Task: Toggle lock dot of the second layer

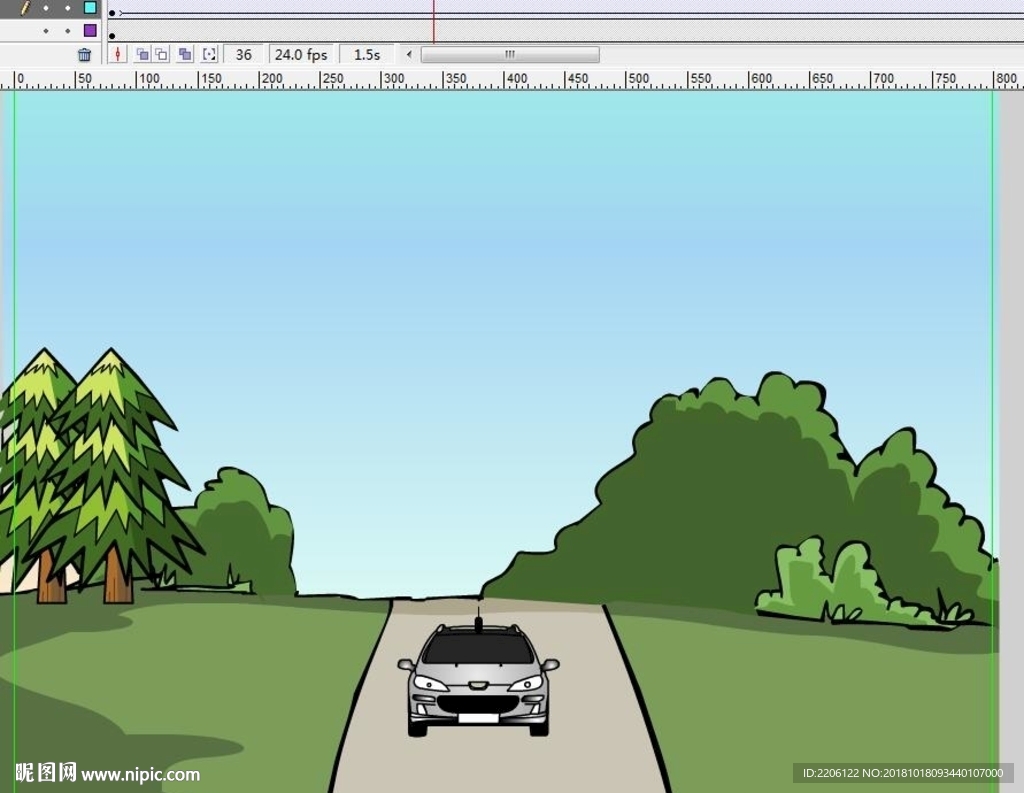Action: click(x=68, y=31)
